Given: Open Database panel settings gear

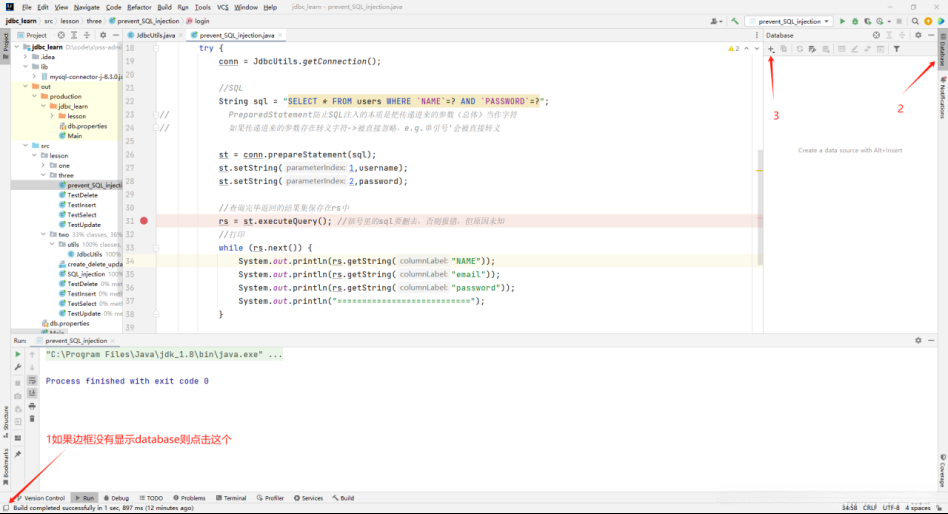Looking at the screenshot, I should [x=918, y=35].
